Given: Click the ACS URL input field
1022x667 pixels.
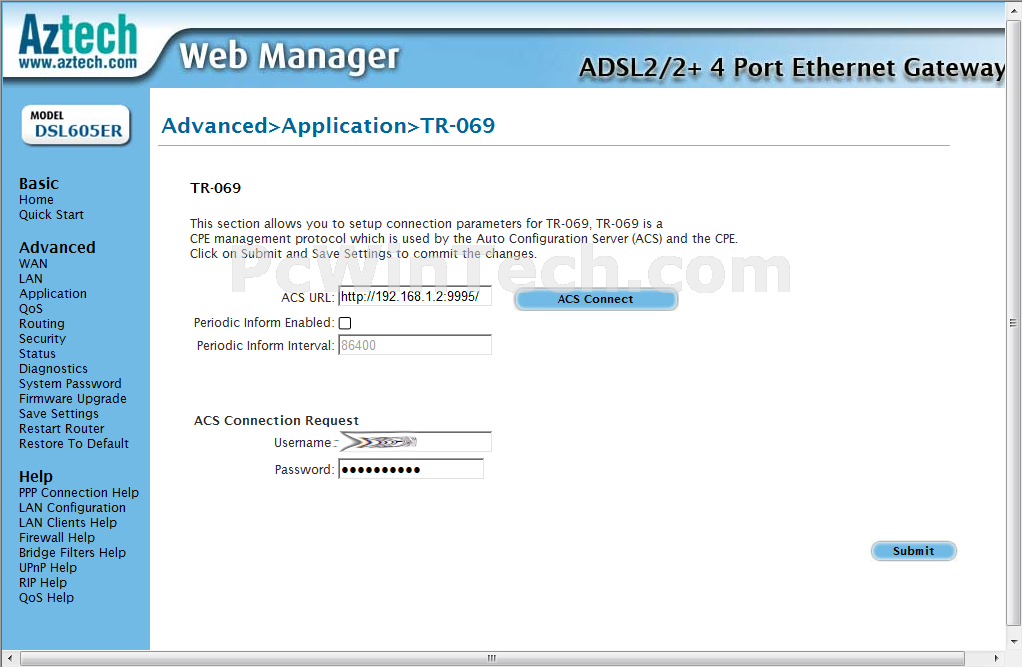Looking at the screenshot, I should [x=415, y=297].
